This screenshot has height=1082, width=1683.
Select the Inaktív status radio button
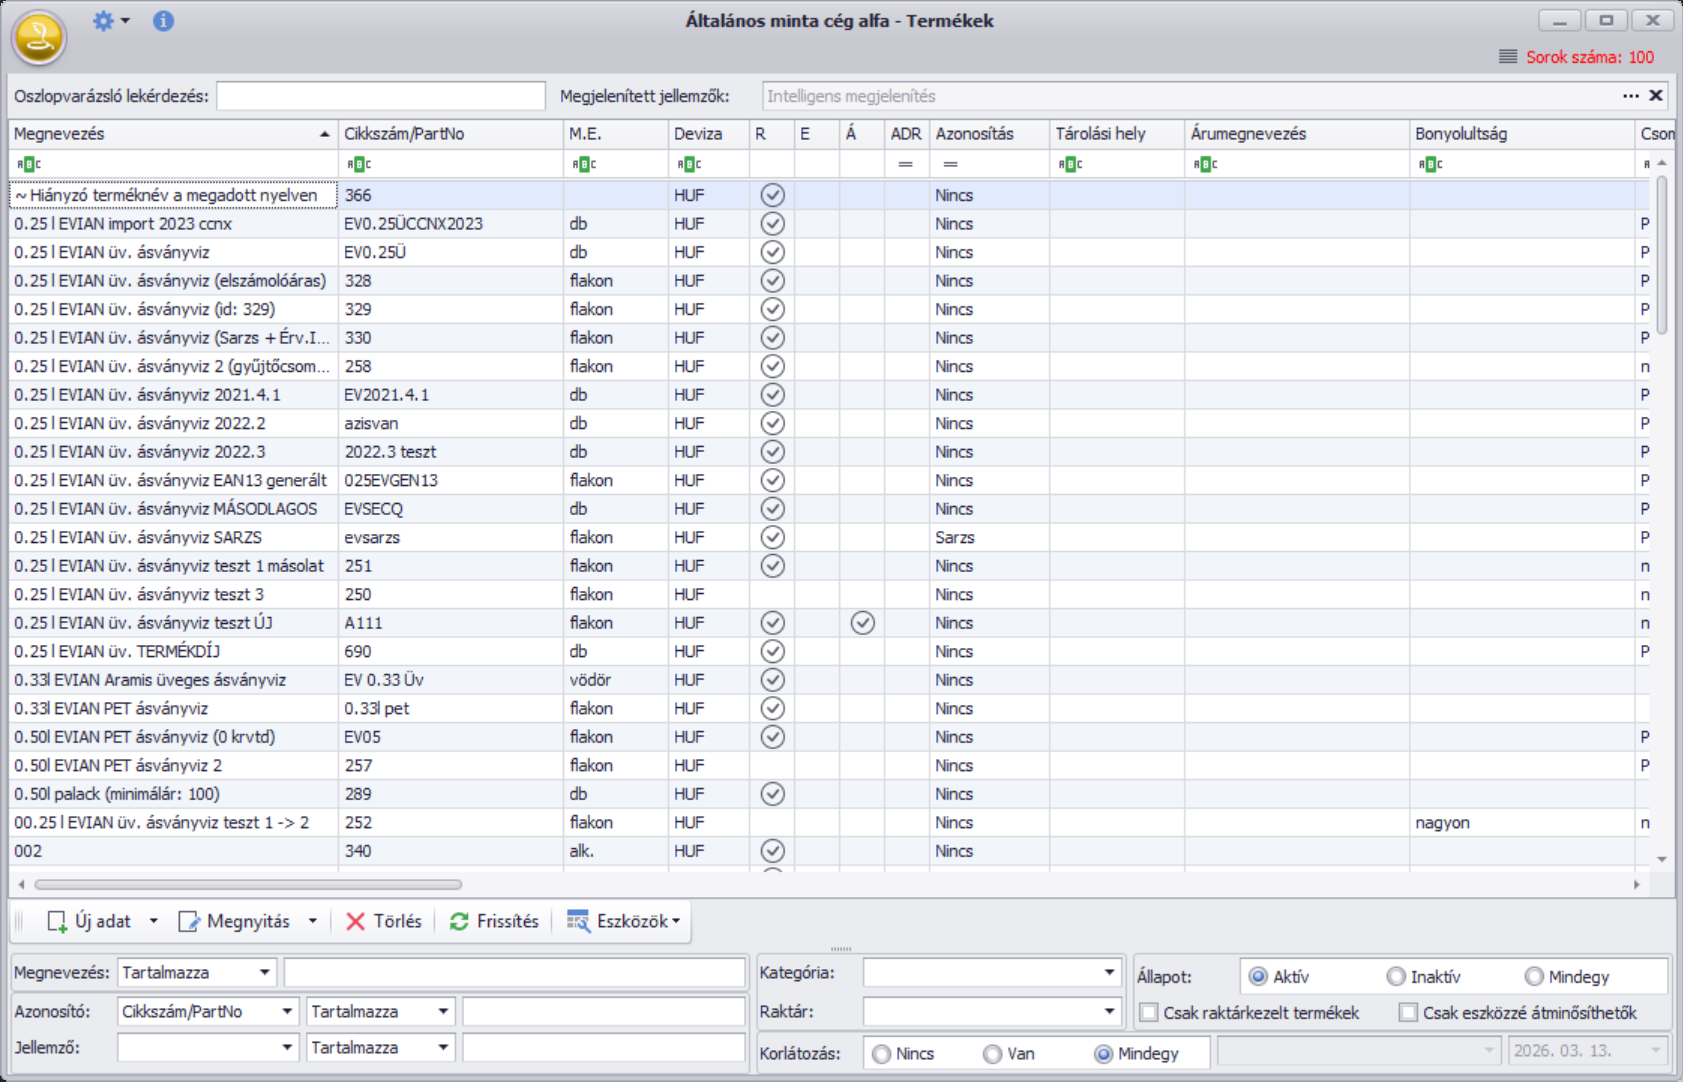pos(1396,977)
